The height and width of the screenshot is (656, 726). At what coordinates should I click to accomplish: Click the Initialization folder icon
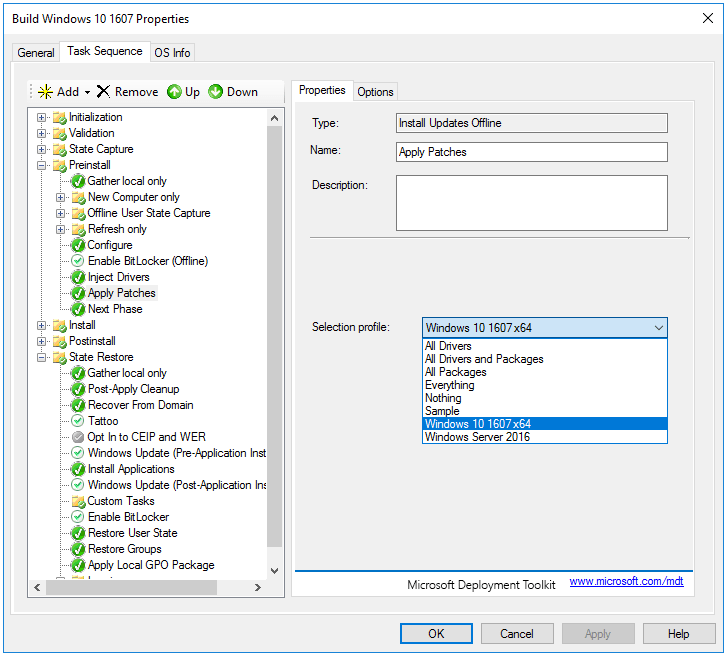click(x=60, y=118)
